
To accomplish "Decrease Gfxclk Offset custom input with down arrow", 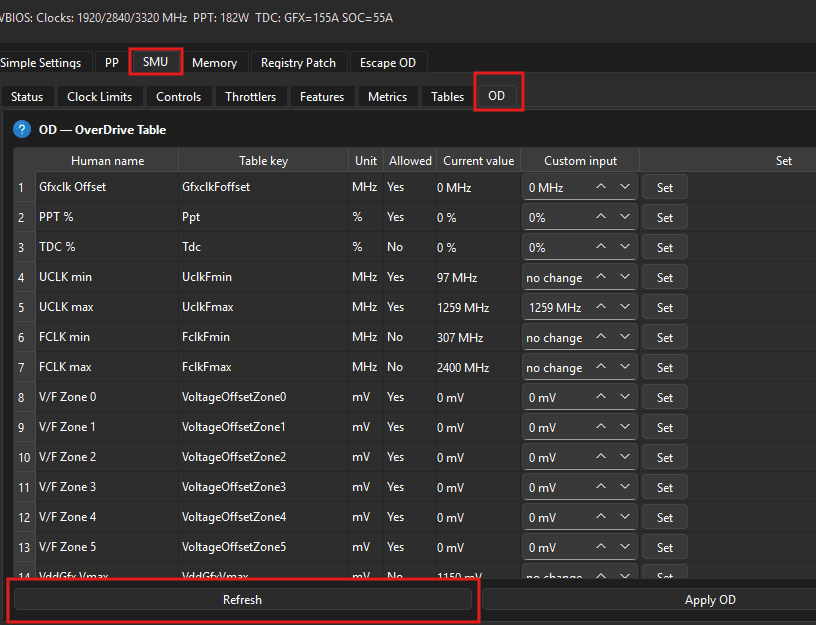I will (625, 186).
